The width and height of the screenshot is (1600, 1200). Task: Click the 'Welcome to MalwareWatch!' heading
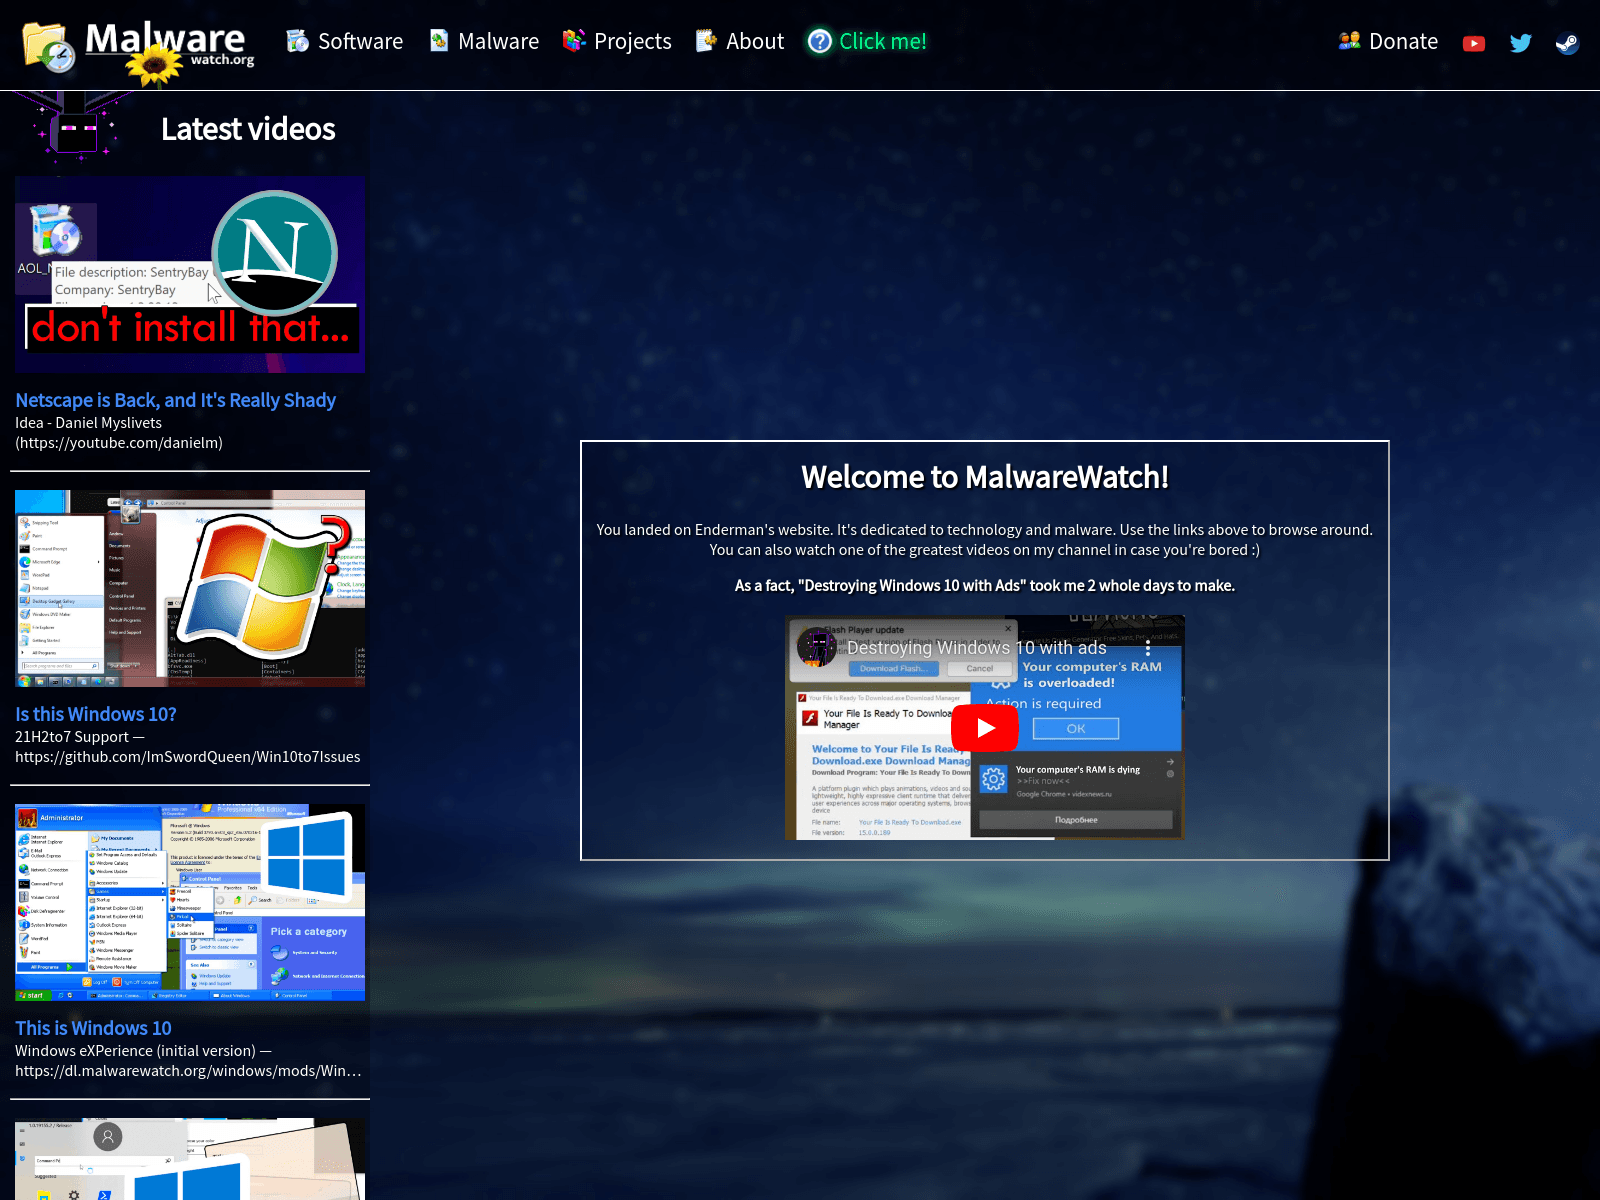[985, 477]
